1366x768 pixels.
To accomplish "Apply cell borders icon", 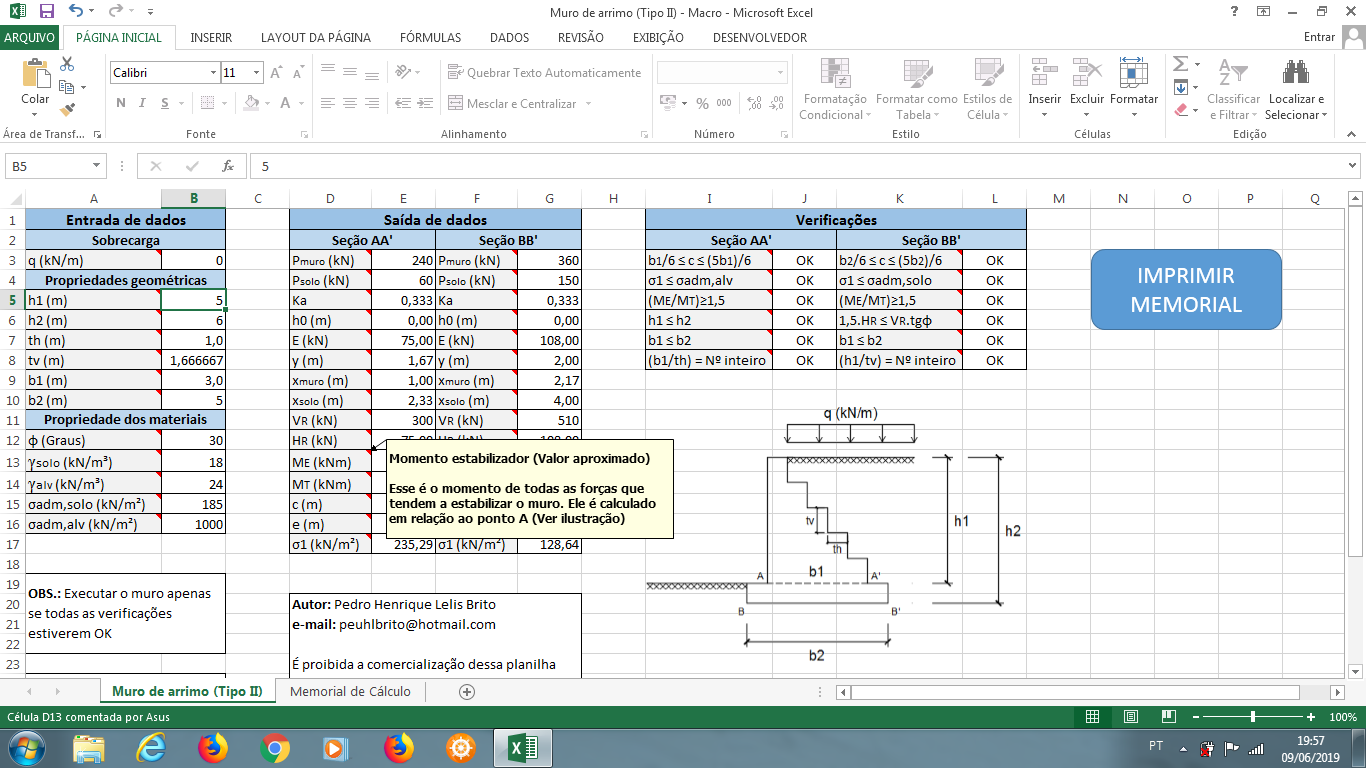I will (210, 103).
